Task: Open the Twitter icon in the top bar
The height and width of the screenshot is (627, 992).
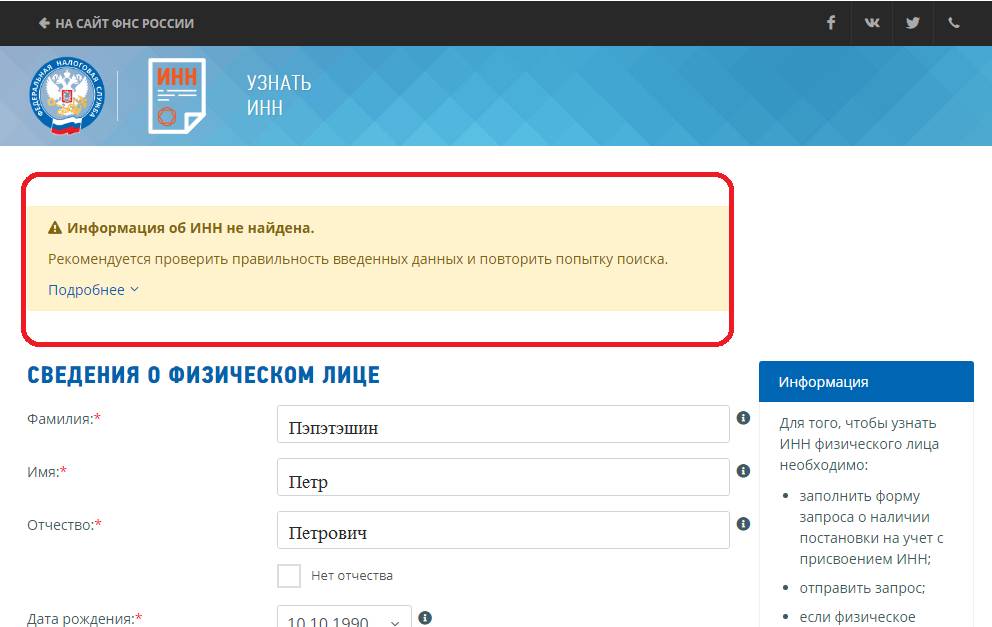Action: 913,21
